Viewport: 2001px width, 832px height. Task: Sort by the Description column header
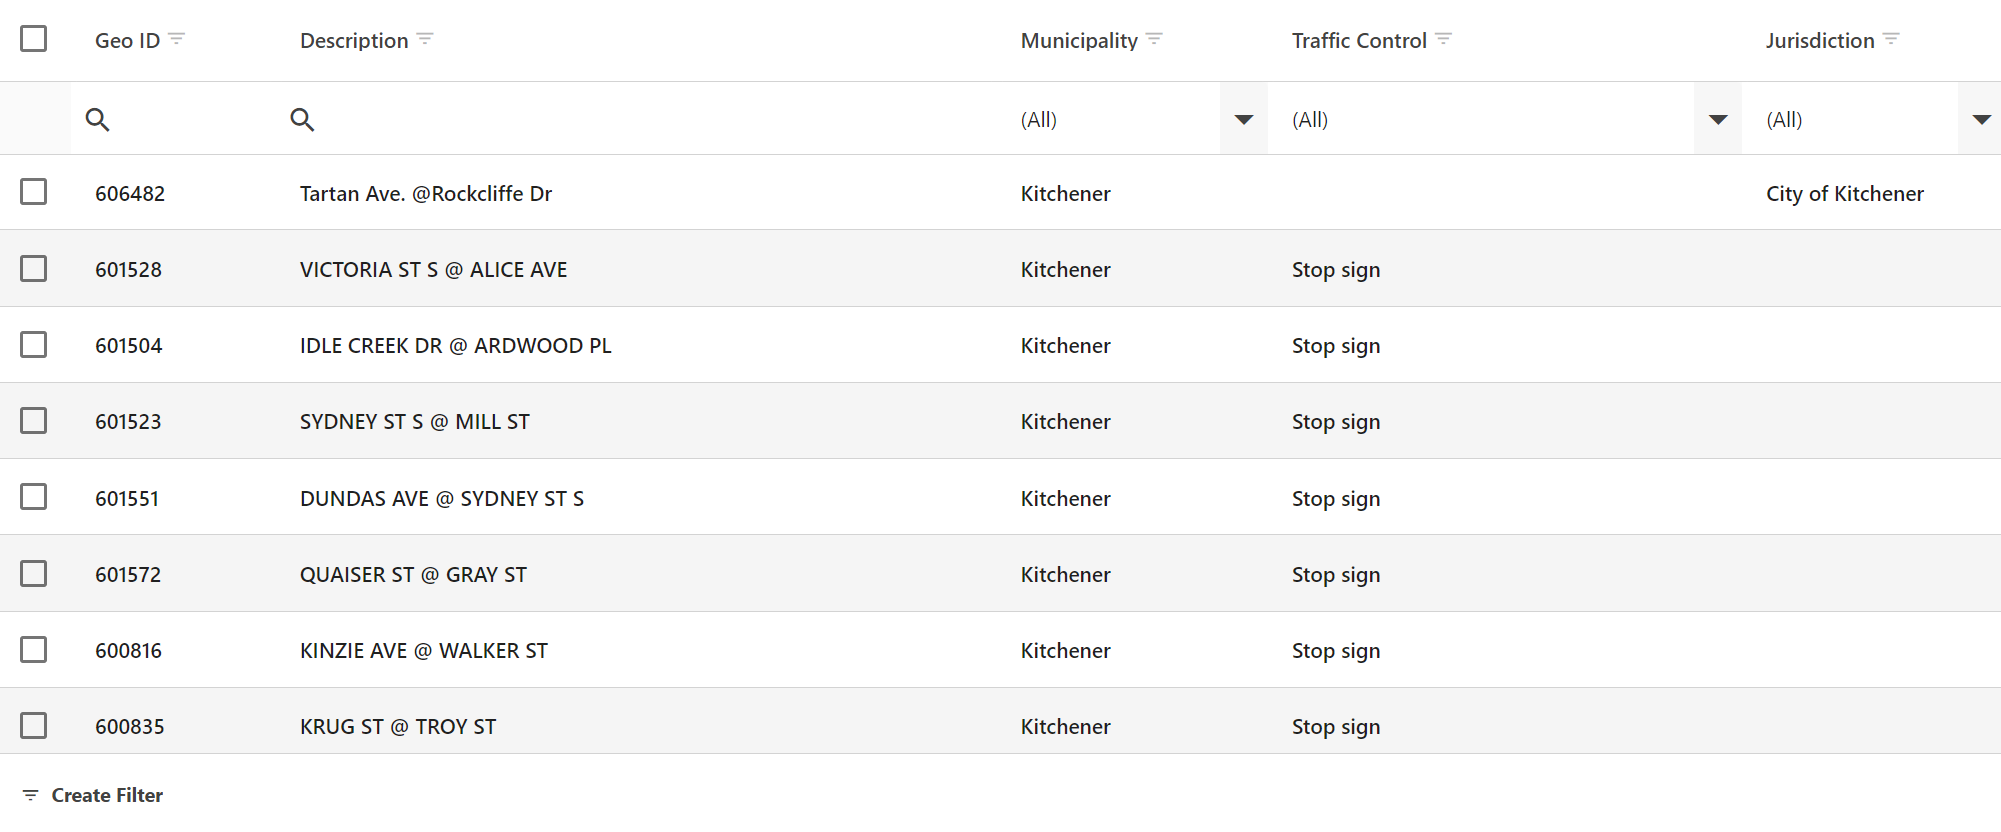click(354, 41)
